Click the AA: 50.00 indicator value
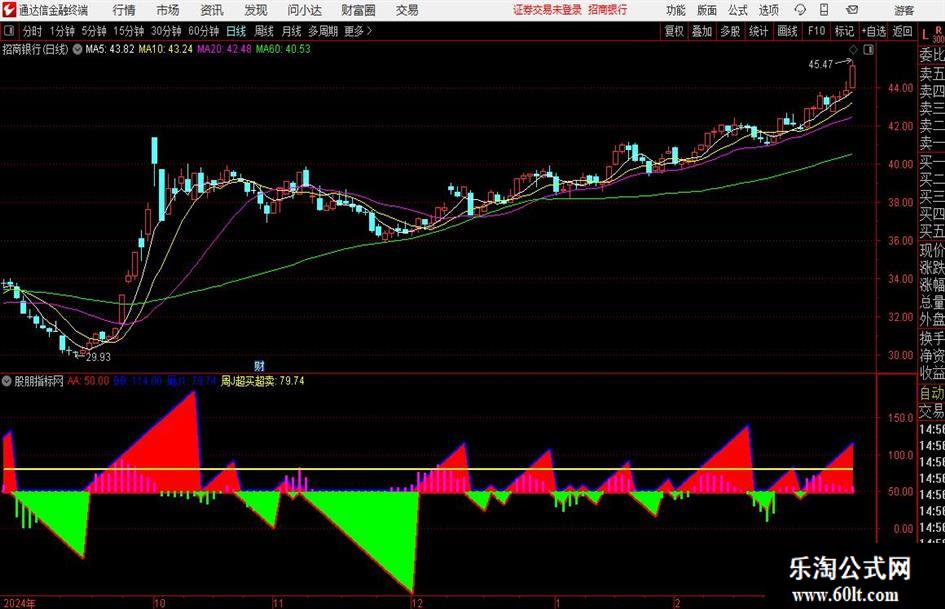Image resolution: width=945 pixels, height=609 pixels. click(88, 381)
